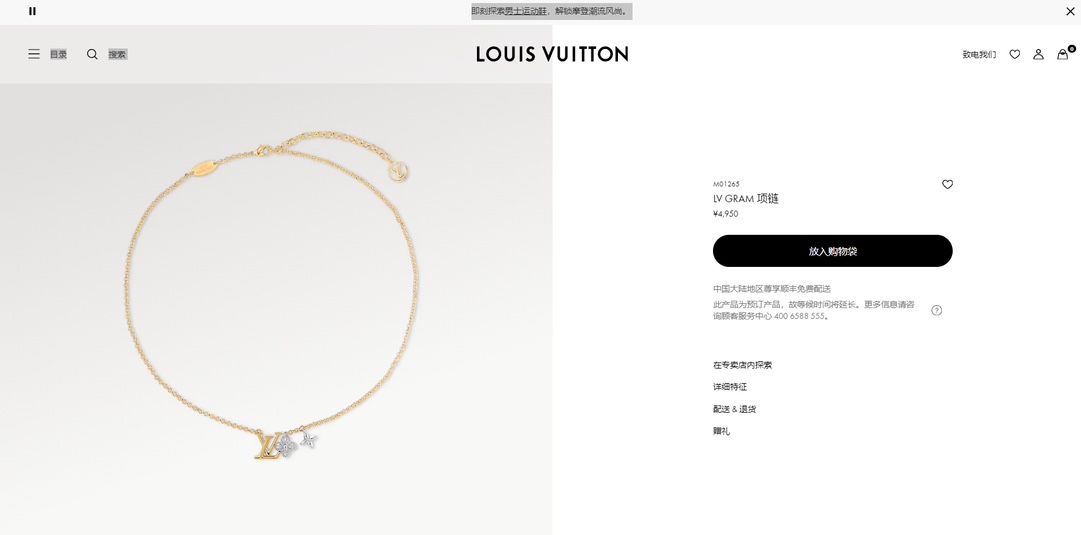This screenshot has width=1081, height=535.
Task: Go to Louis Vuitton homepage via logo
Action: point(552,54)
